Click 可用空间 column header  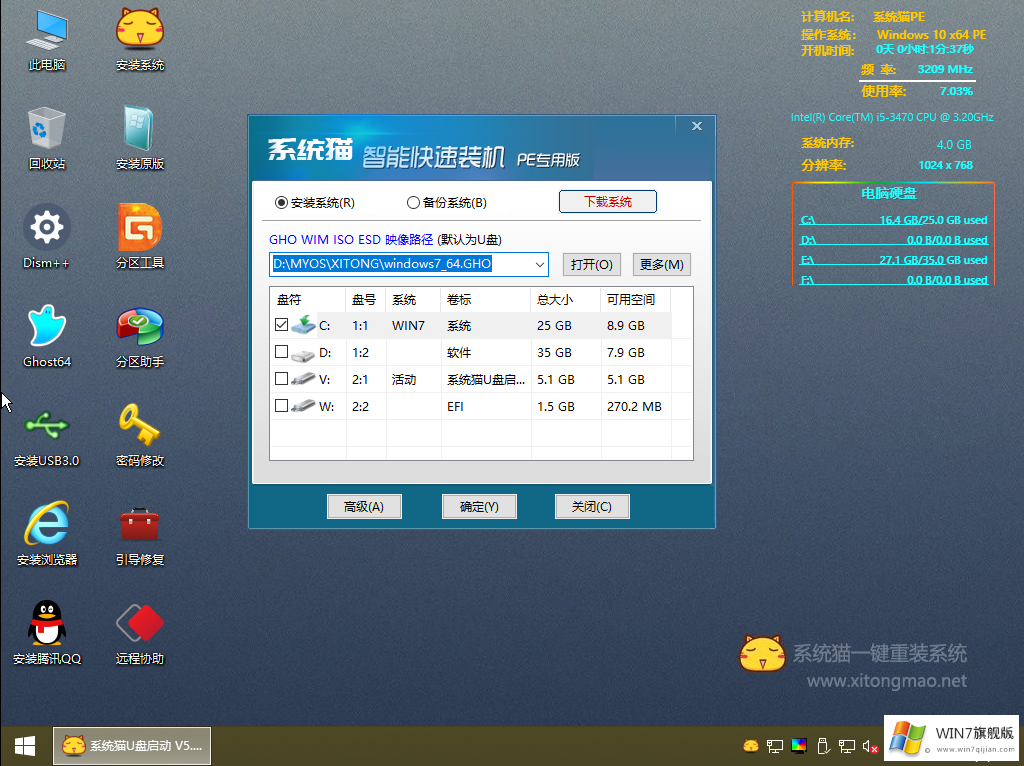coord(635,300)
